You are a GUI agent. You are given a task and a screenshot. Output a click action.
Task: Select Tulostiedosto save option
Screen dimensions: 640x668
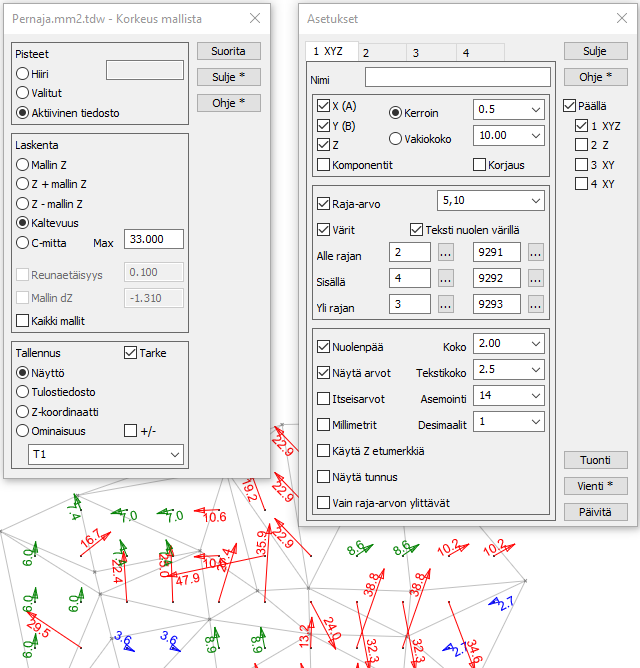(22, 392)
